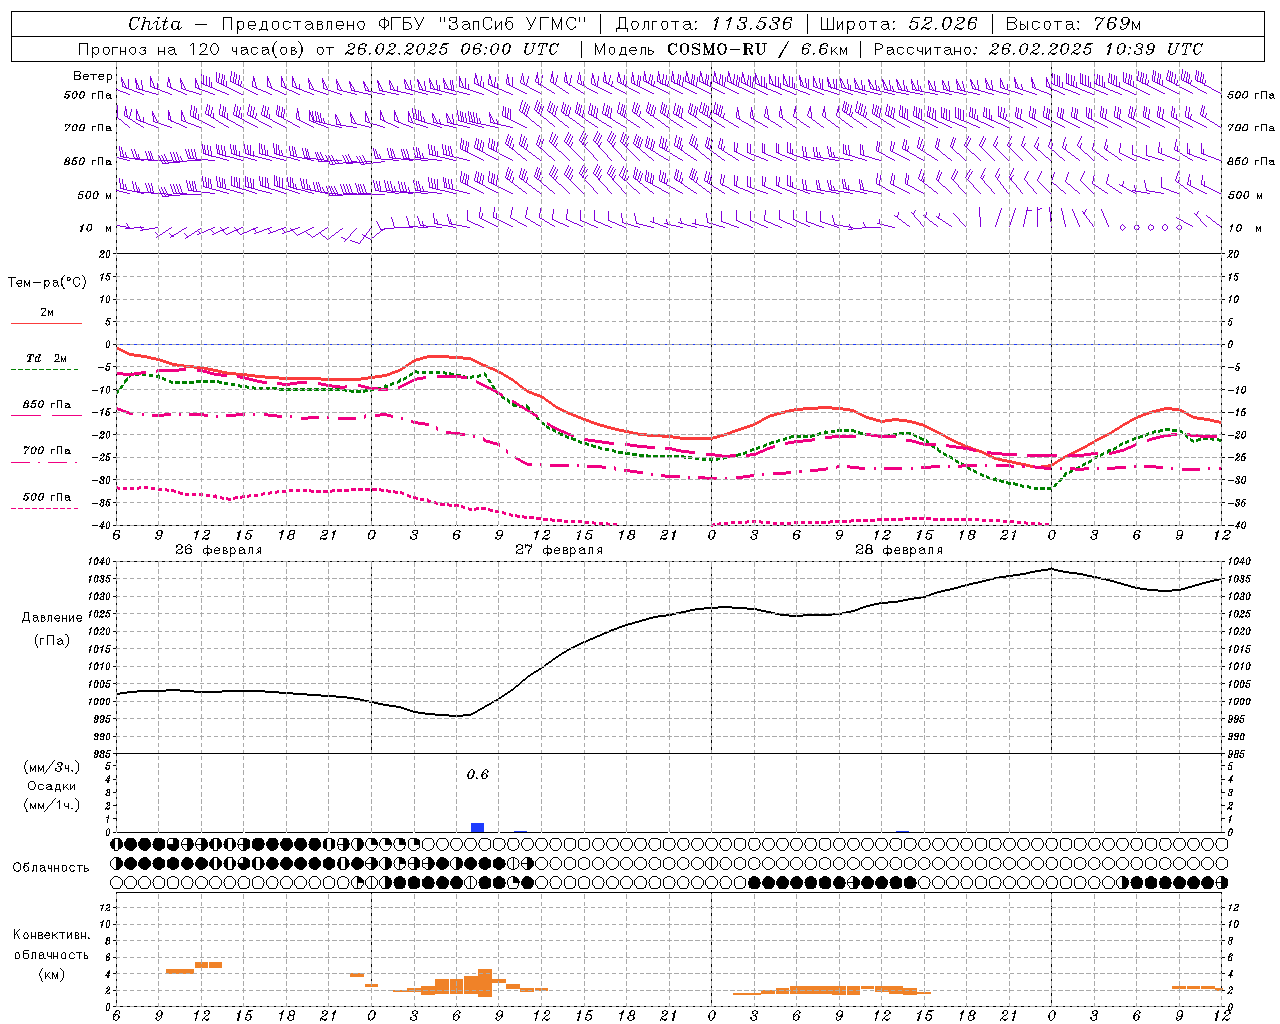1280x1024 pixels.
Task: Click the "(мм/3ч.)" precipitation unit label
Action: click(x=52, y=767)
